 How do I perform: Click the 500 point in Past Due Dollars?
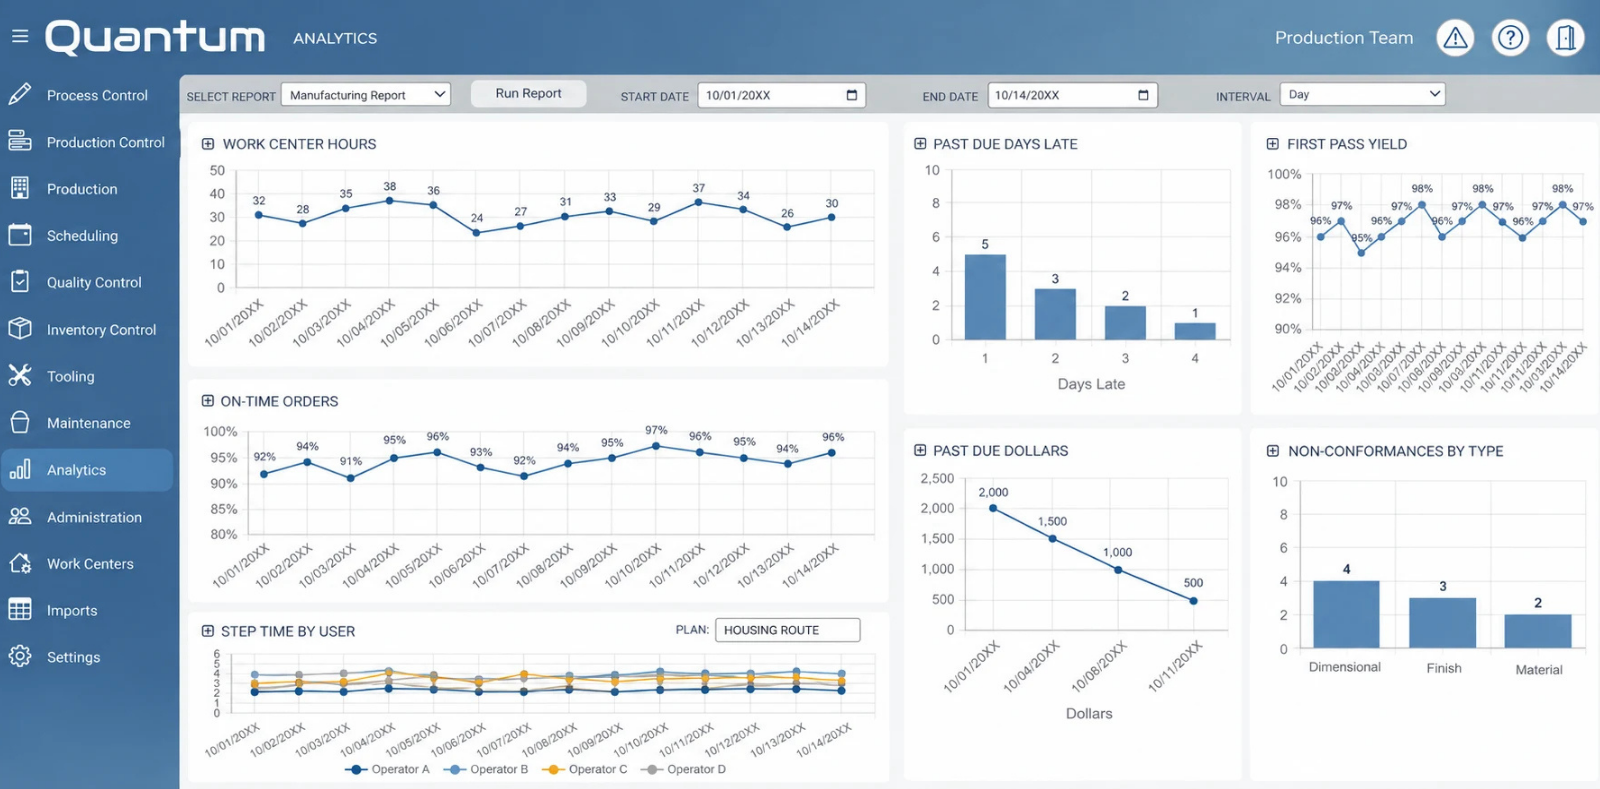pos(1193,601)
